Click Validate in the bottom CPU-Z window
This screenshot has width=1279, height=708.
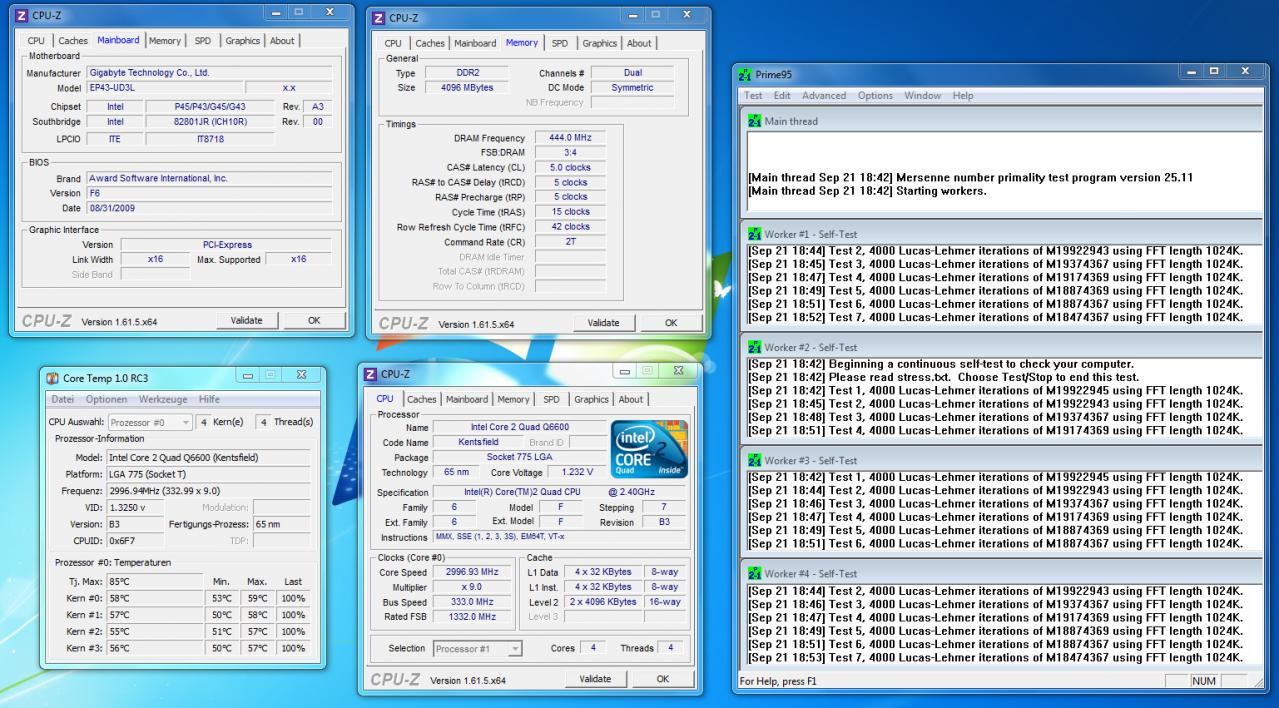coord(595,679)
